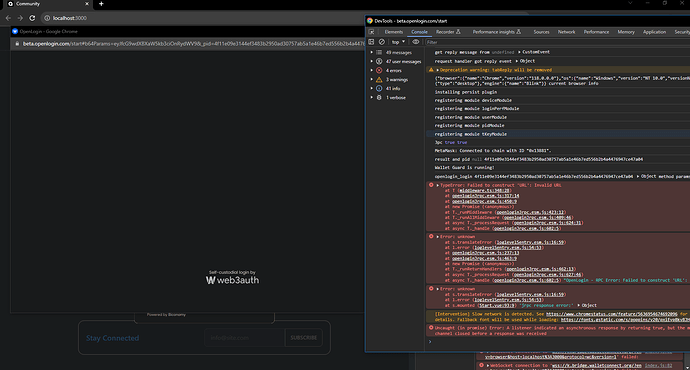Open the Sources tab

click(x=541, y=32)
